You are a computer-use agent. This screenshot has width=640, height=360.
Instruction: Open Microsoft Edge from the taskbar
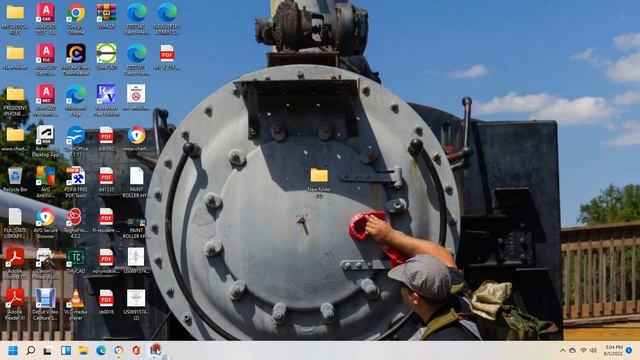[x=101, y=351]
